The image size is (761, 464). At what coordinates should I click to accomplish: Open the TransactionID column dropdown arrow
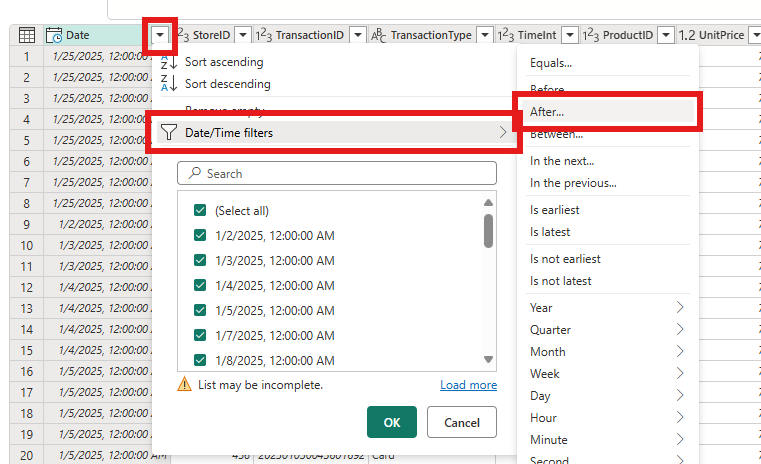click(356, 35)
